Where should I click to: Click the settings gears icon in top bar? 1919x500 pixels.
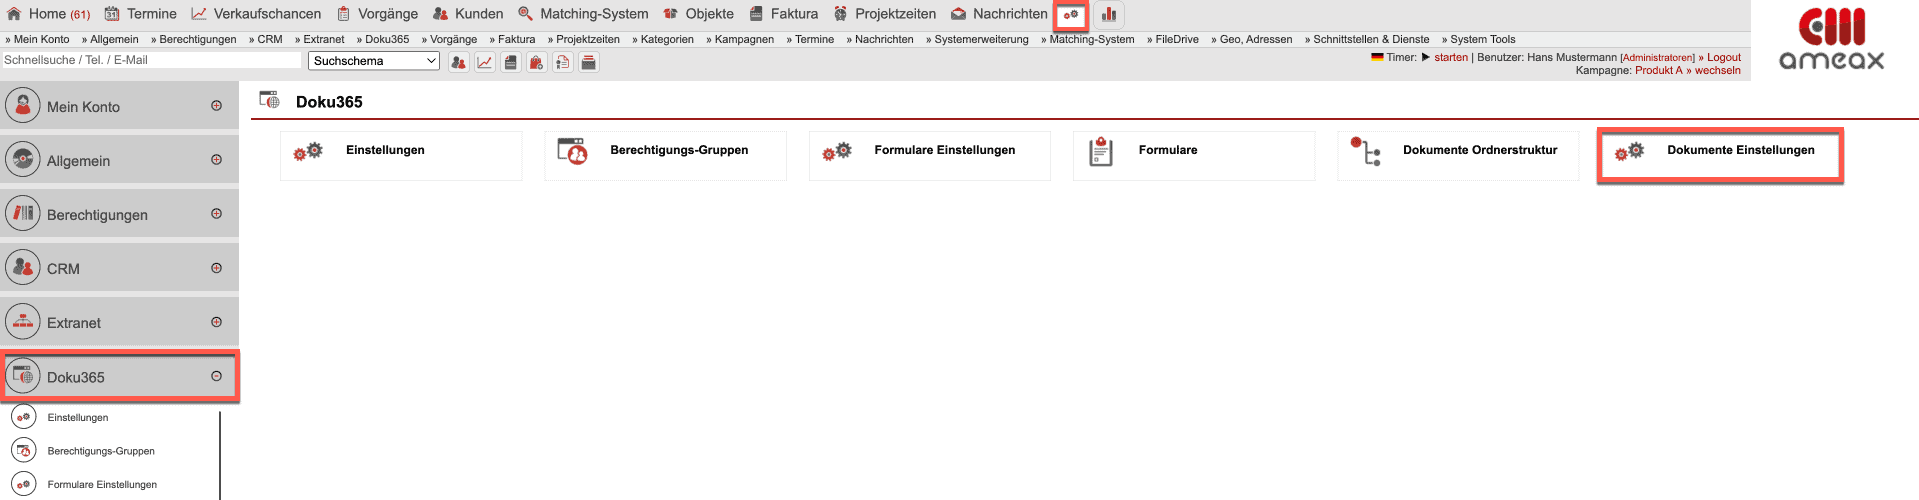pos(1071,15)
